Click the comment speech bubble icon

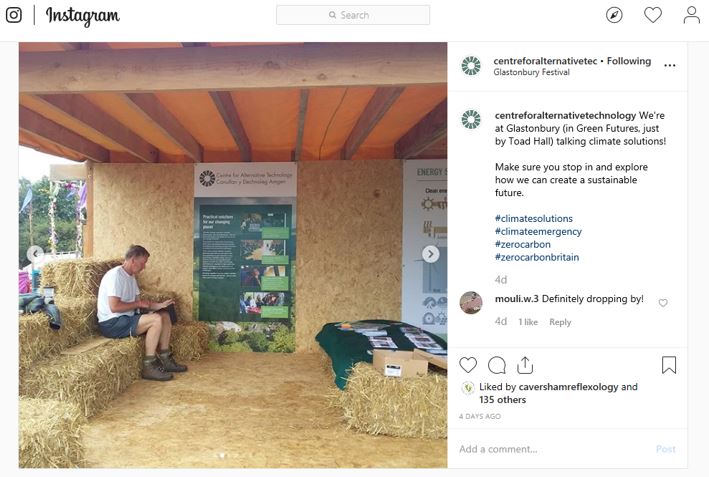pyautogui.click(x=497, y=365)
